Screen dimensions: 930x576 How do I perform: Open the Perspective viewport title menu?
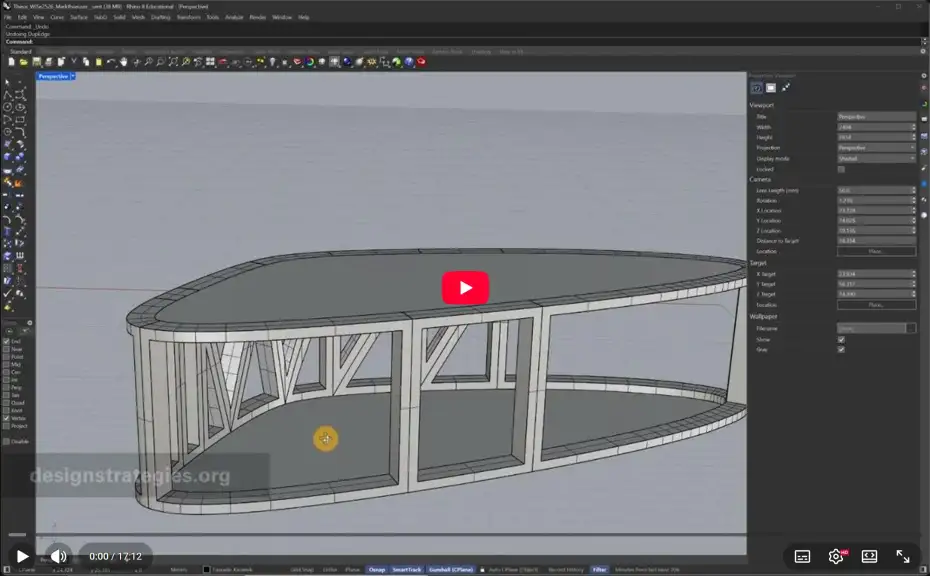(53, 76)
